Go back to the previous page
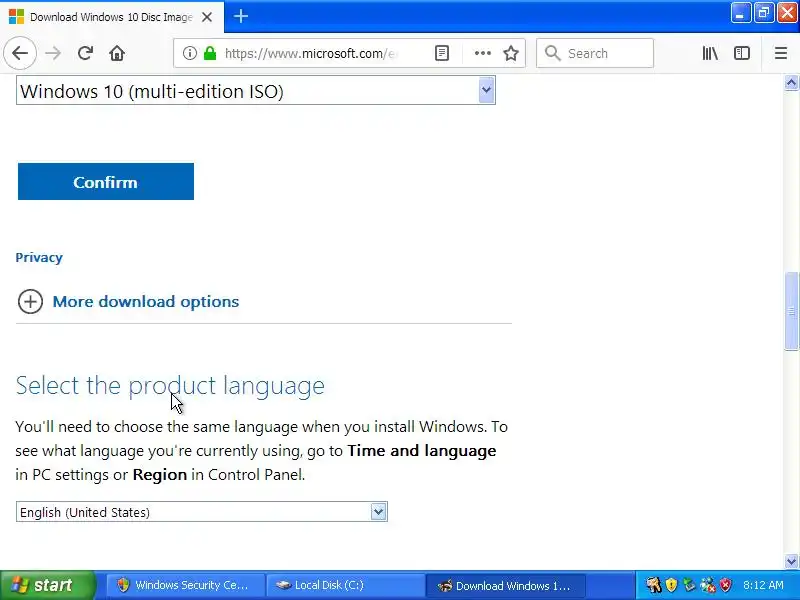800x600 pixels. click(x=20, y=53)
